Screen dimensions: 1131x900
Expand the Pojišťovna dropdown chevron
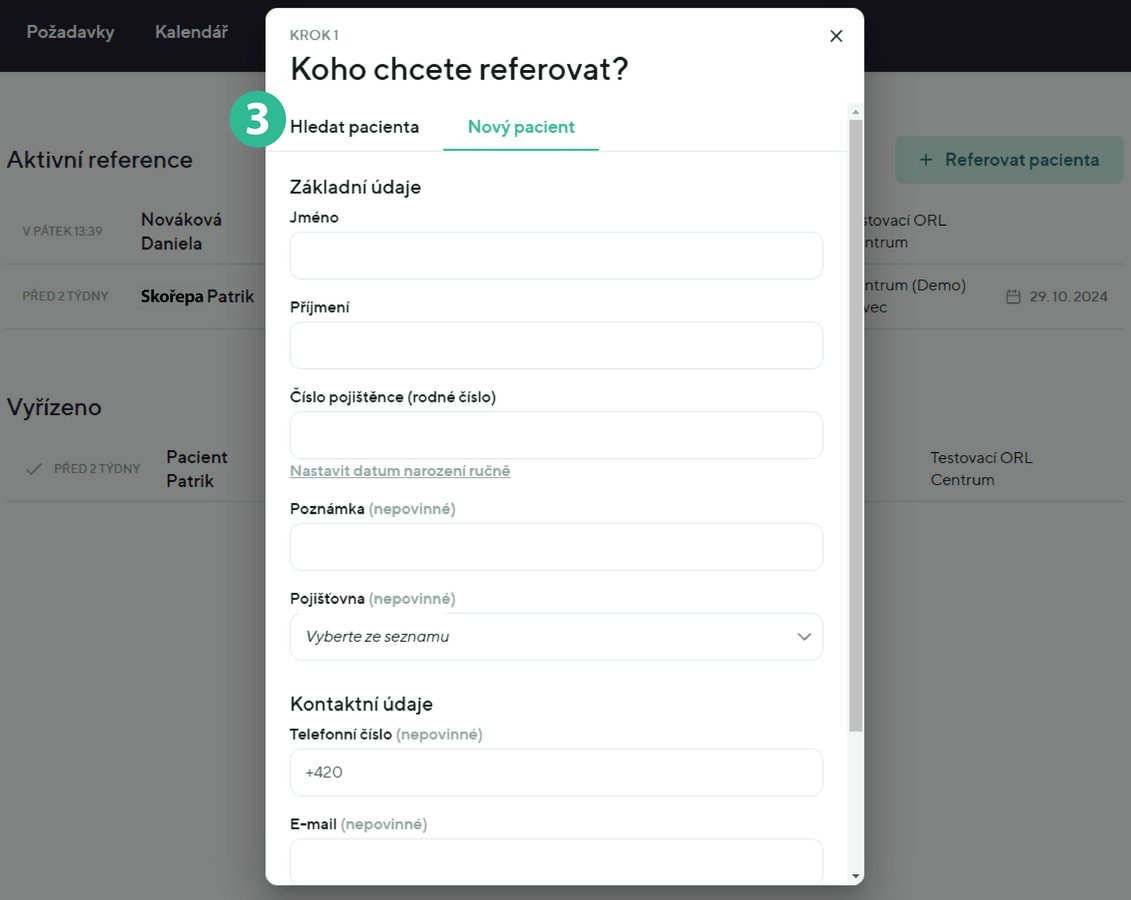pos(803,637)
